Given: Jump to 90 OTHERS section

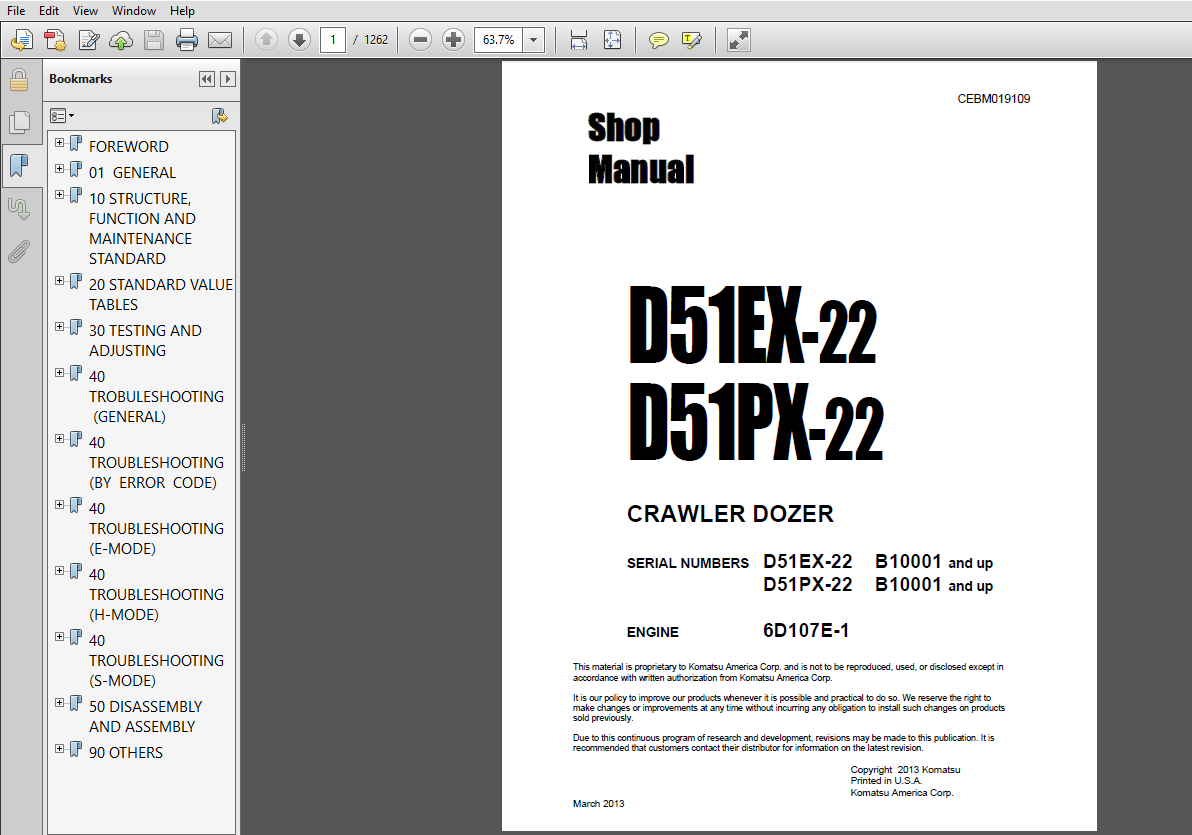Looking at the screenshot, I should 125,752.
